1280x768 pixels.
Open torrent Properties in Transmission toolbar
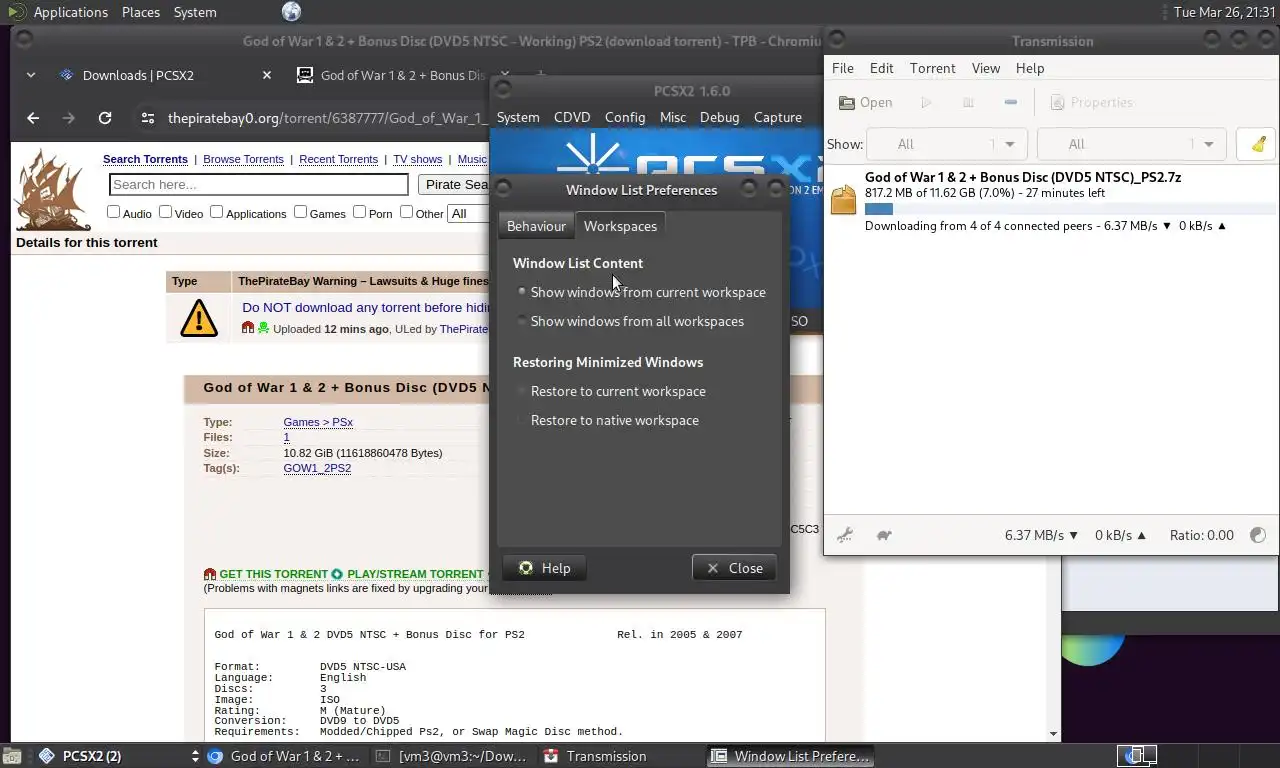click(1090, 102)
